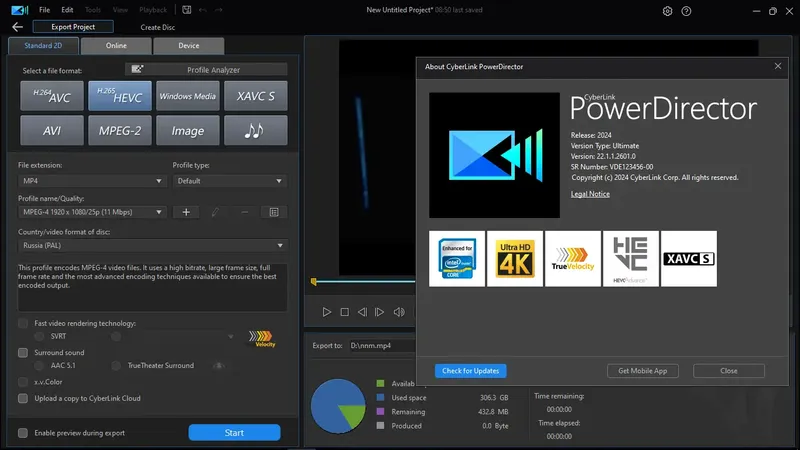Click the redo arrow in toolbar
Viewport: 800px width, 450px height.
click(x=218, y=10)
